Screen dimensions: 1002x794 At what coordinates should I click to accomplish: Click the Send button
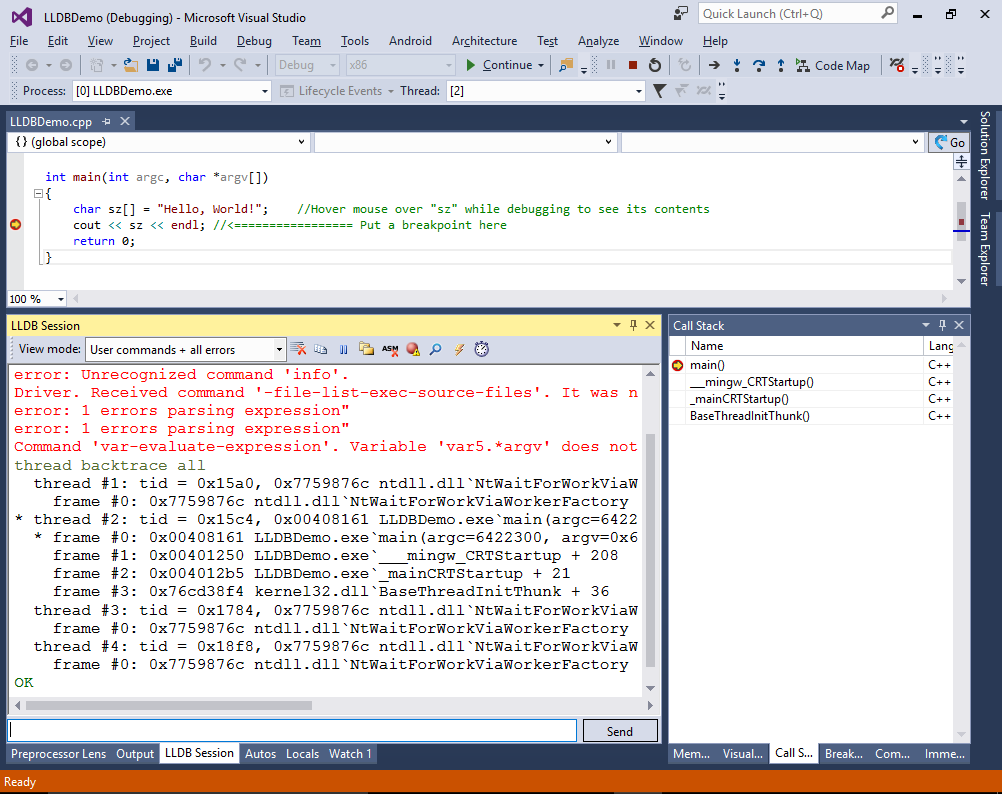(620, 731)
